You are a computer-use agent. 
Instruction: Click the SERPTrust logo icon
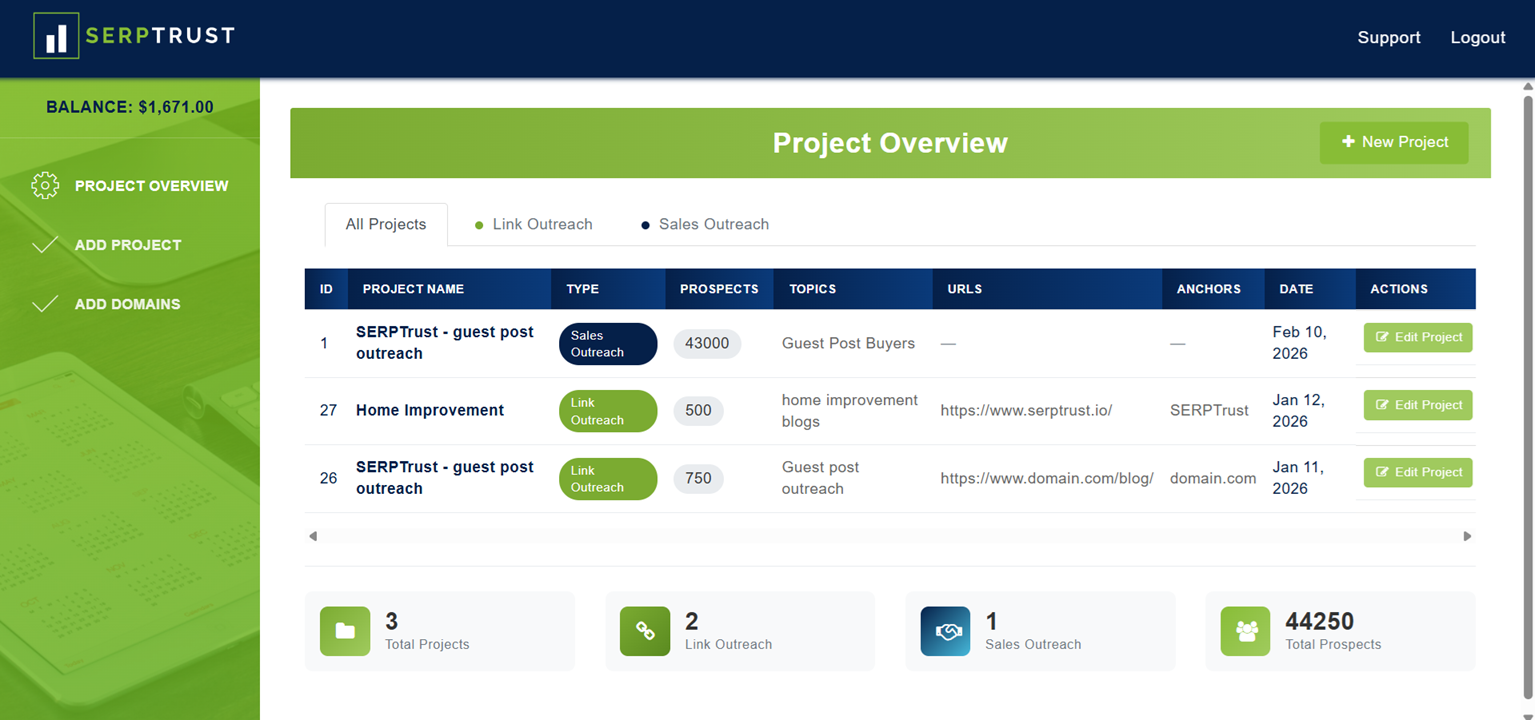(55, 36)
